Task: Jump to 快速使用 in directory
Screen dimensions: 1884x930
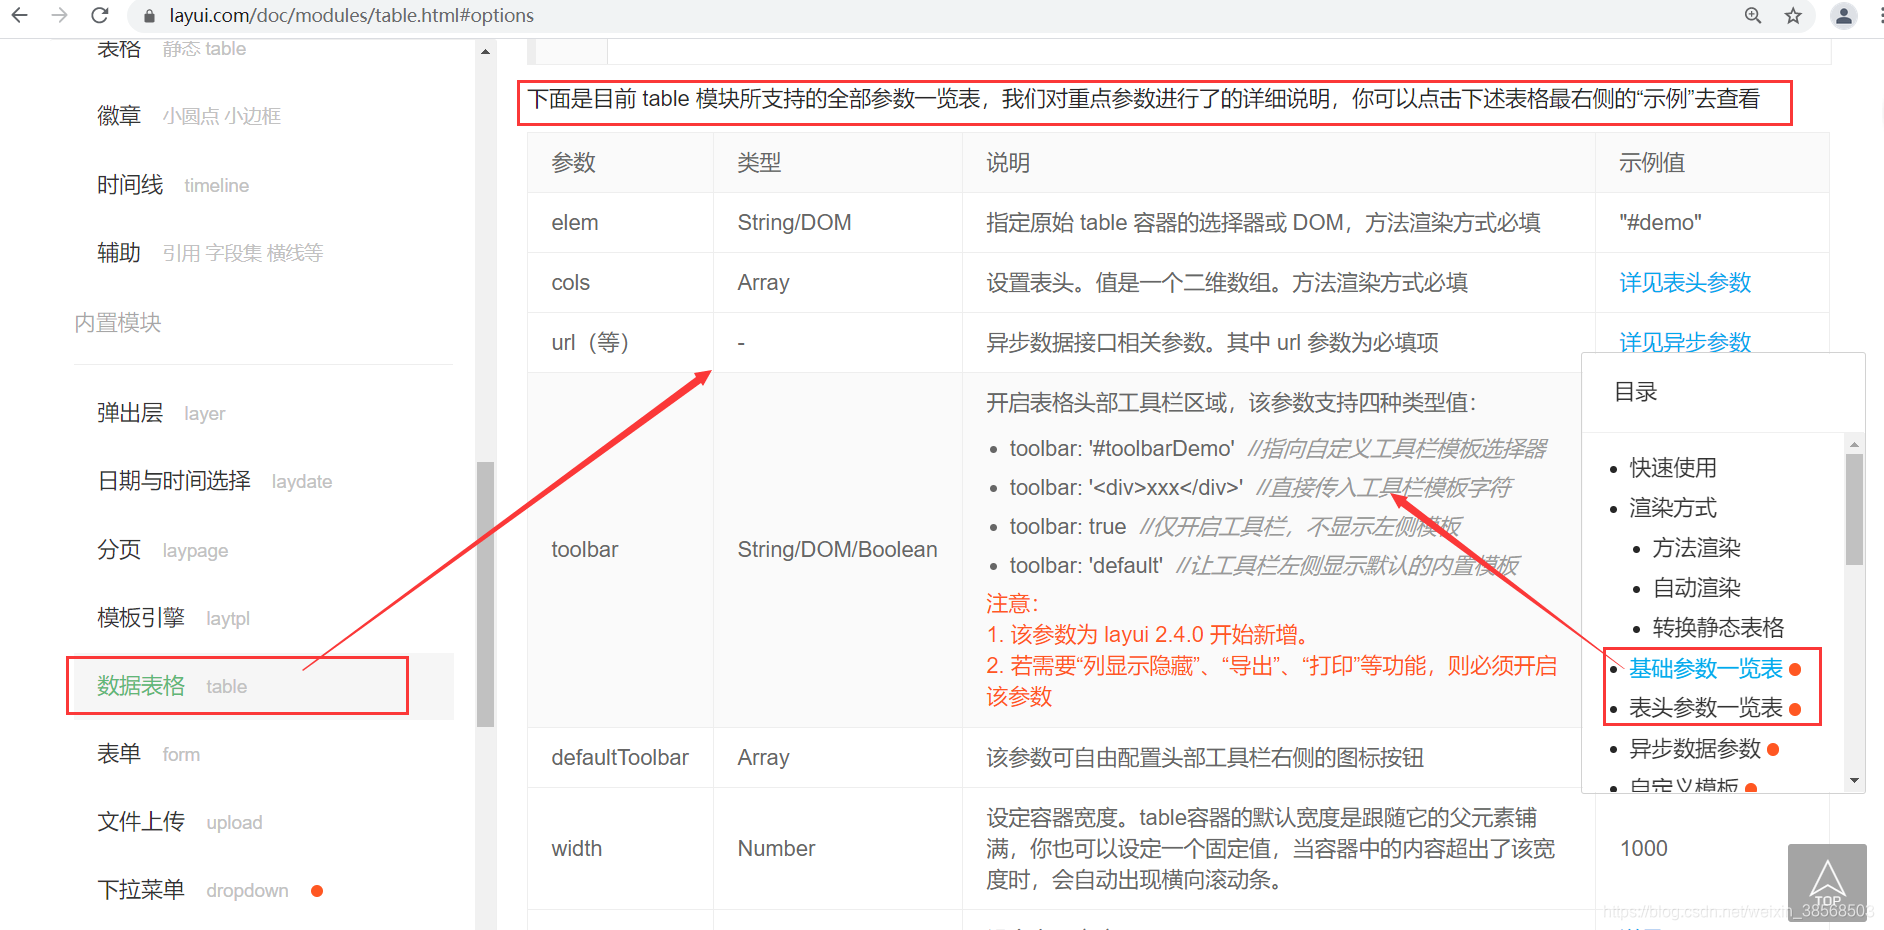Action: (1673, 468)
